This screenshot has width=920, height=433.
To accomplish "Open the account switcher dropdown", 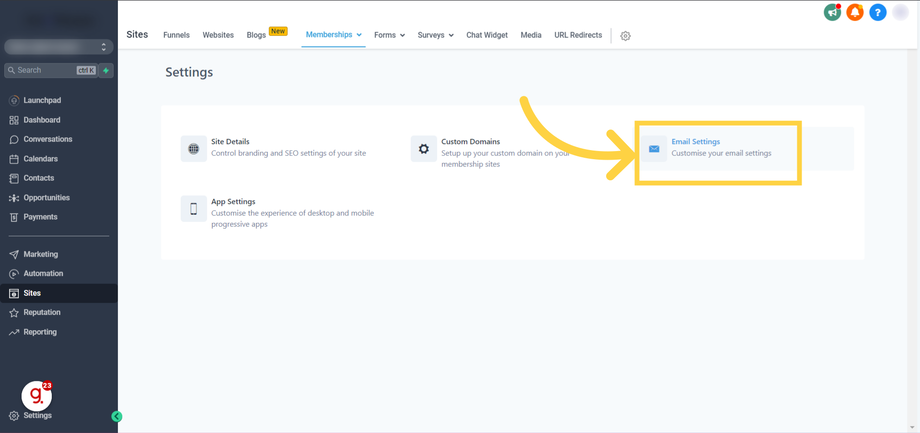I will 59,47.
